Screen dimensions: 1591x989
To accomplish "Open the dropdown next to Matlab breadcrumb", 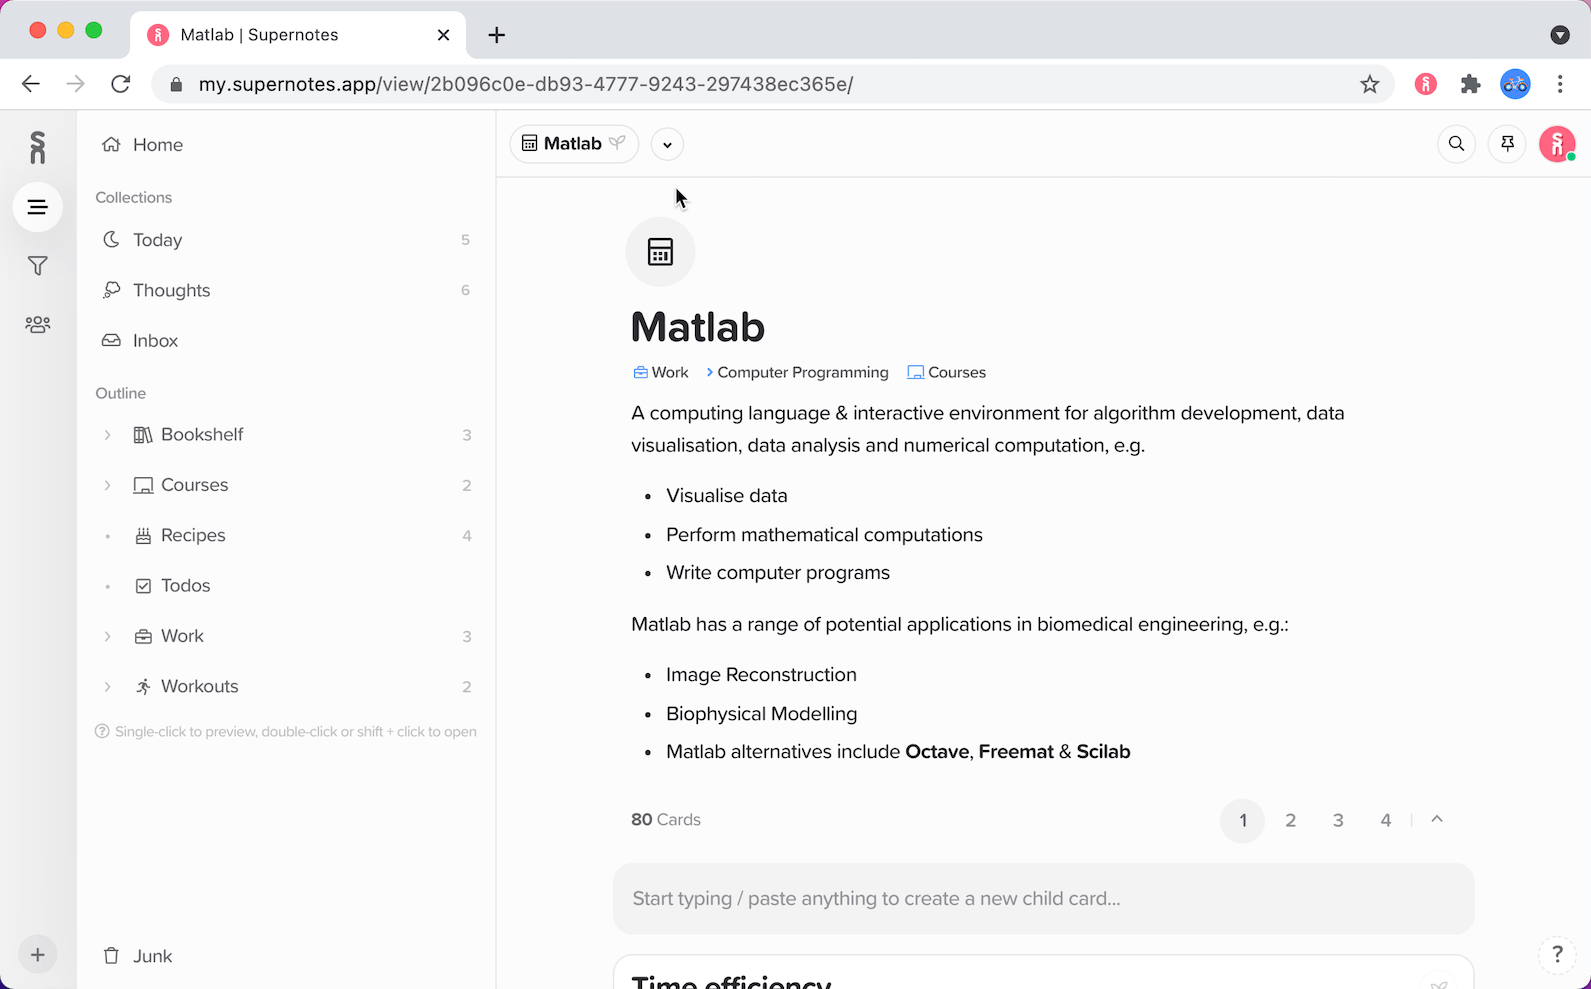I will [x=667, y=144].
